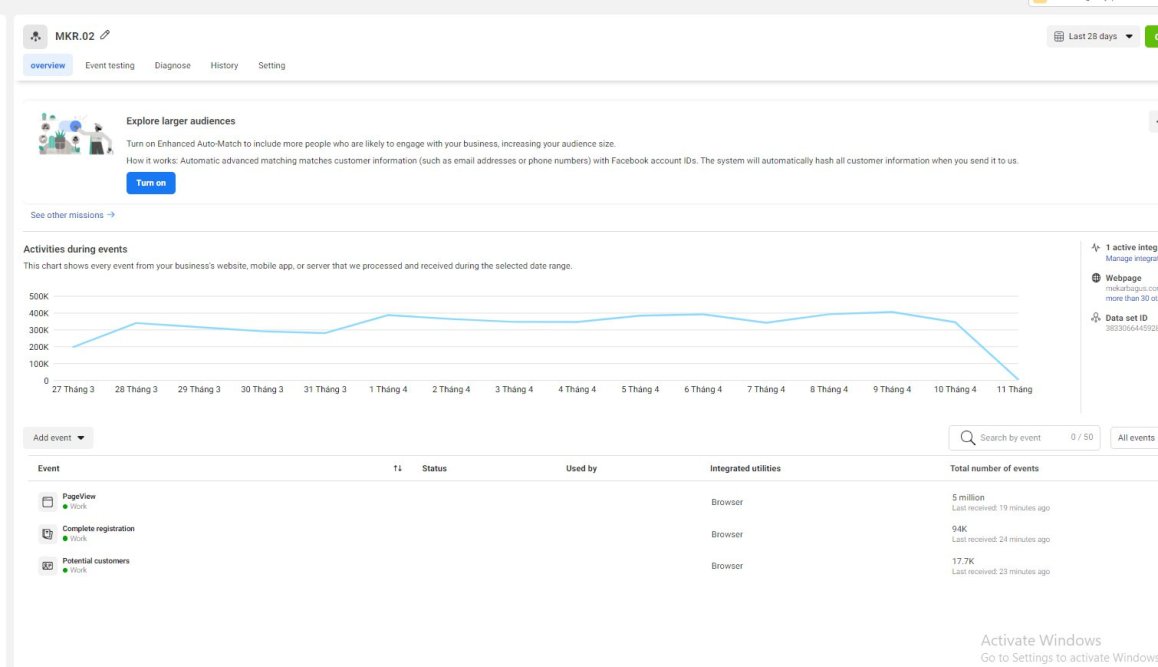Click the Turn on button

[151, 183]
